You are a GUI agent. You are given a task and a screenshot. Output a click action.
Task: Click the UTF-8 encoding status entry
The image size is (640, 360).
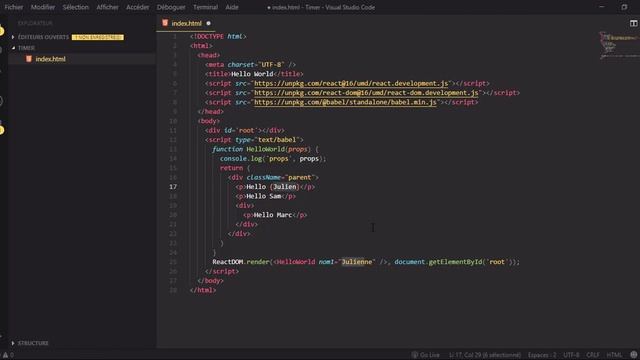point(571,355)
